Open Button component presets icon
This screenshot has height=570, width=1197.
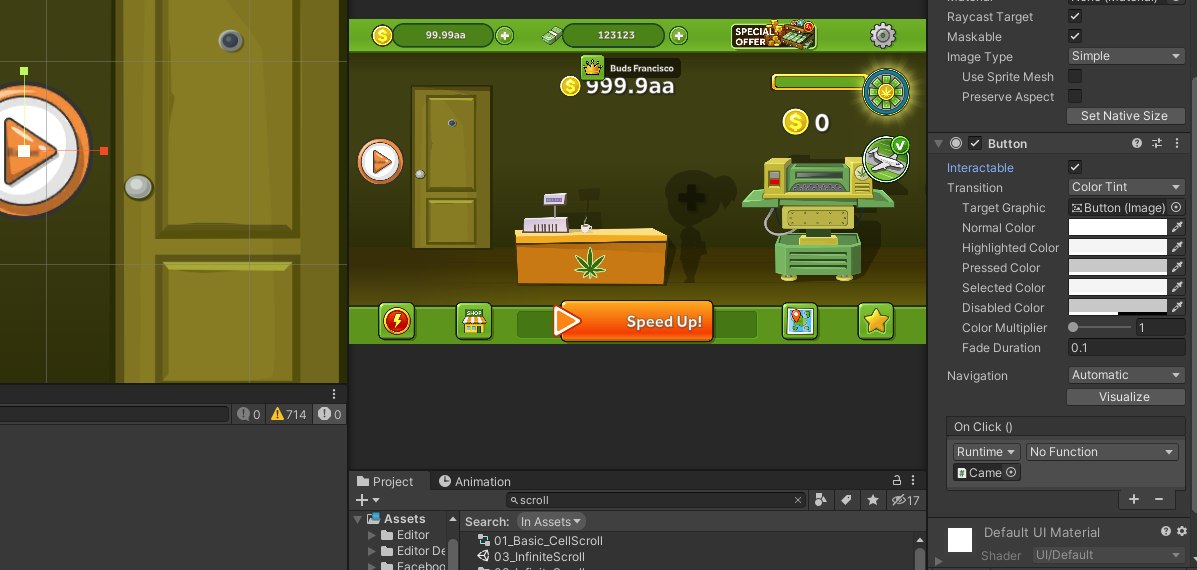(x=1157, y=143)
